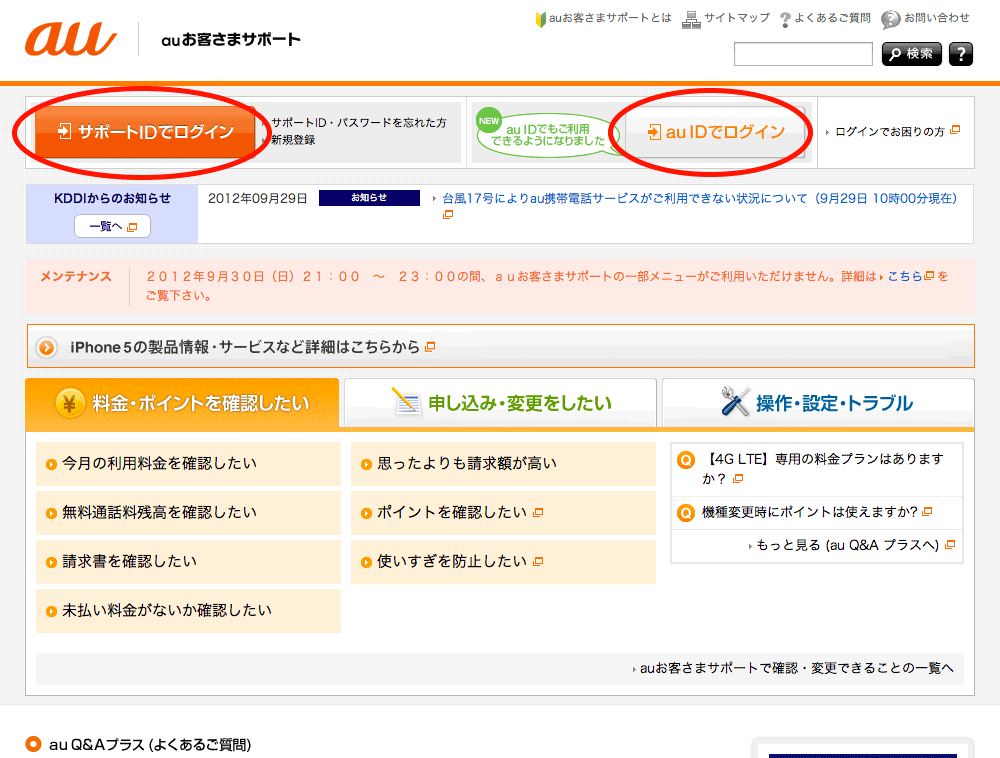Select the 料金・ポイントを確認したい tab
The height and width of the screenshot is (758, 1000).
[182, 403]
